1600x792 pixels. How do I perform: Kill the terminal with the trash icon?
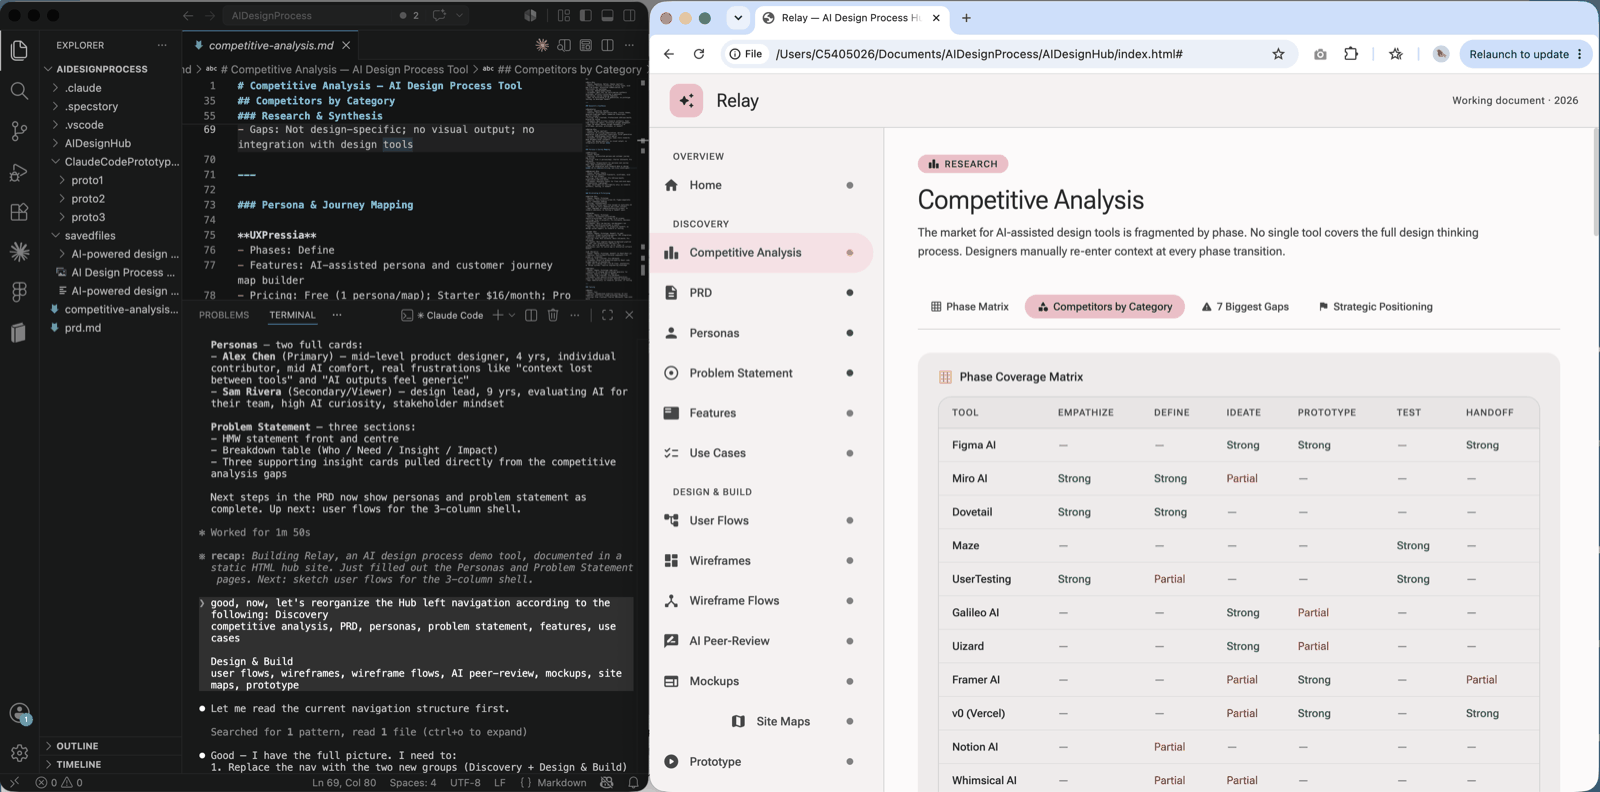coord(553,315)
